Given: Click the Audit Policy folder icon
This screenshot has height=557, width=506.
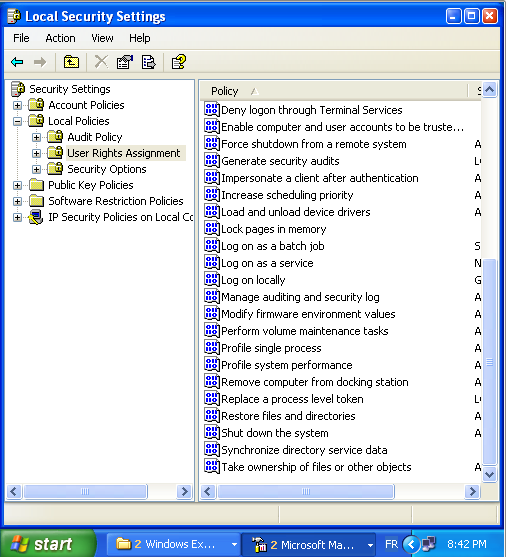Looking at the screenshot, I should click(55, 137).
